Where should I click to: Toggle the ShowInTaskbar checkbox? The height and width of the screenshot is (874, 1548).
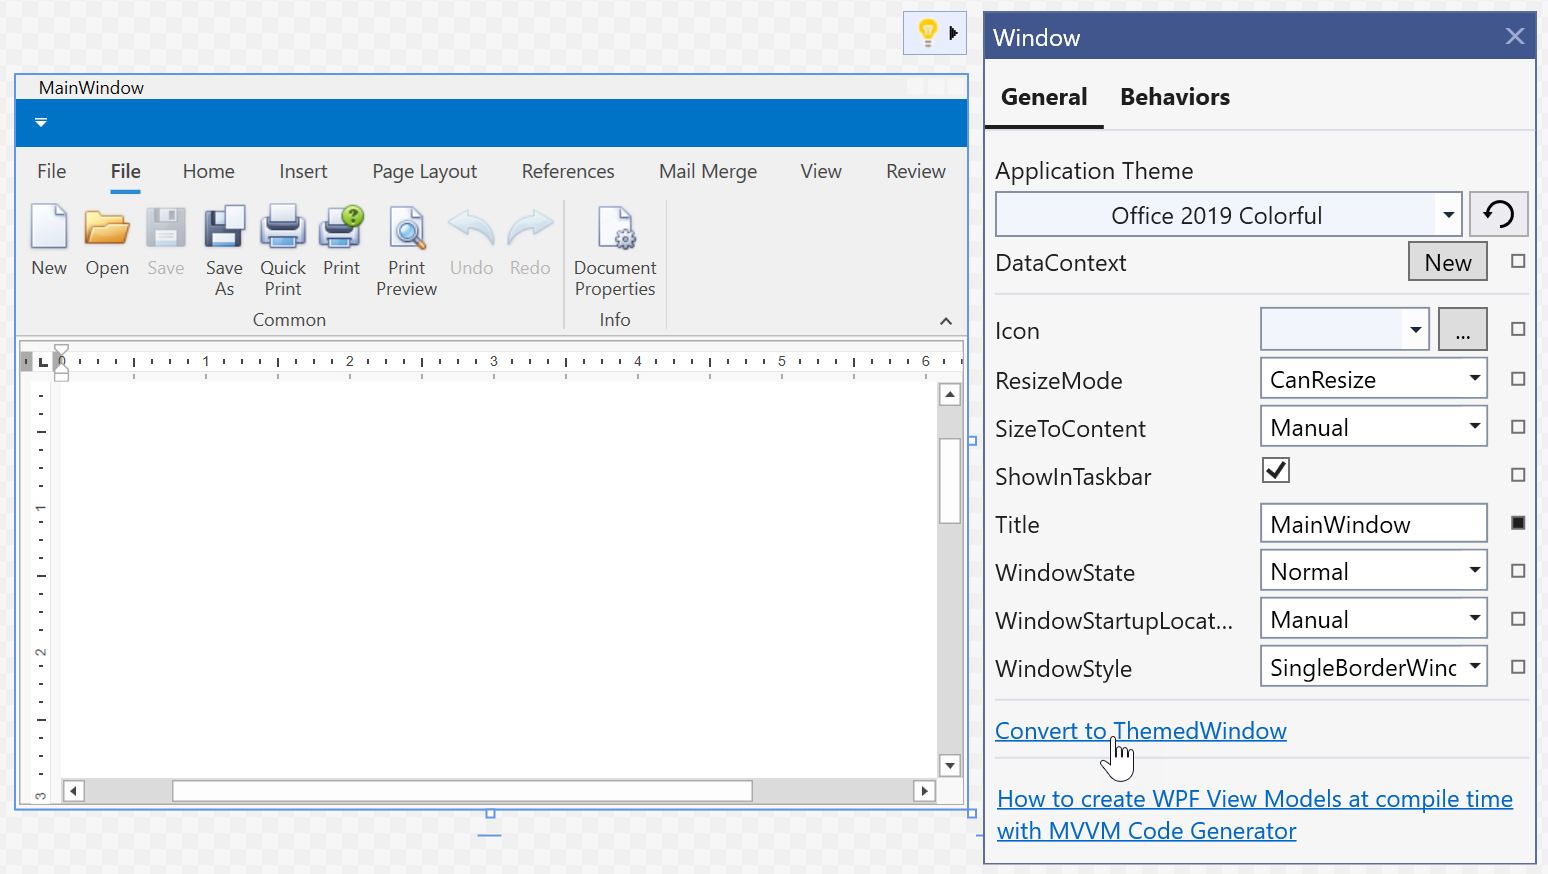[x=1276, y=470]
